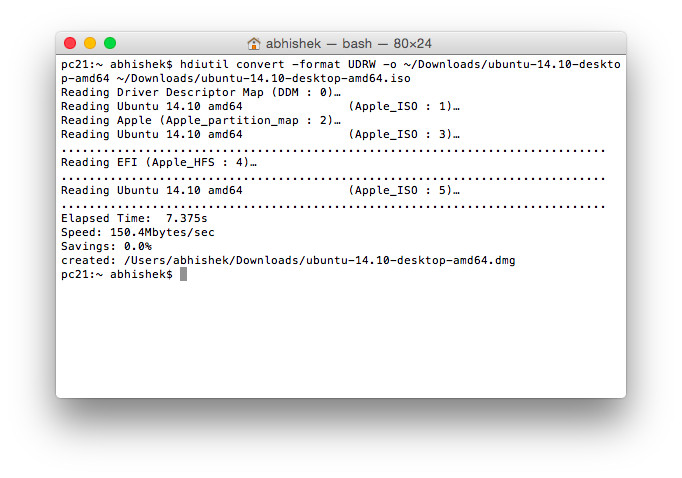Click the "Reading EFI (Apple_HFS : 4)" line
Viewport: 682px width, 478px height.
(x=160, y=162)
